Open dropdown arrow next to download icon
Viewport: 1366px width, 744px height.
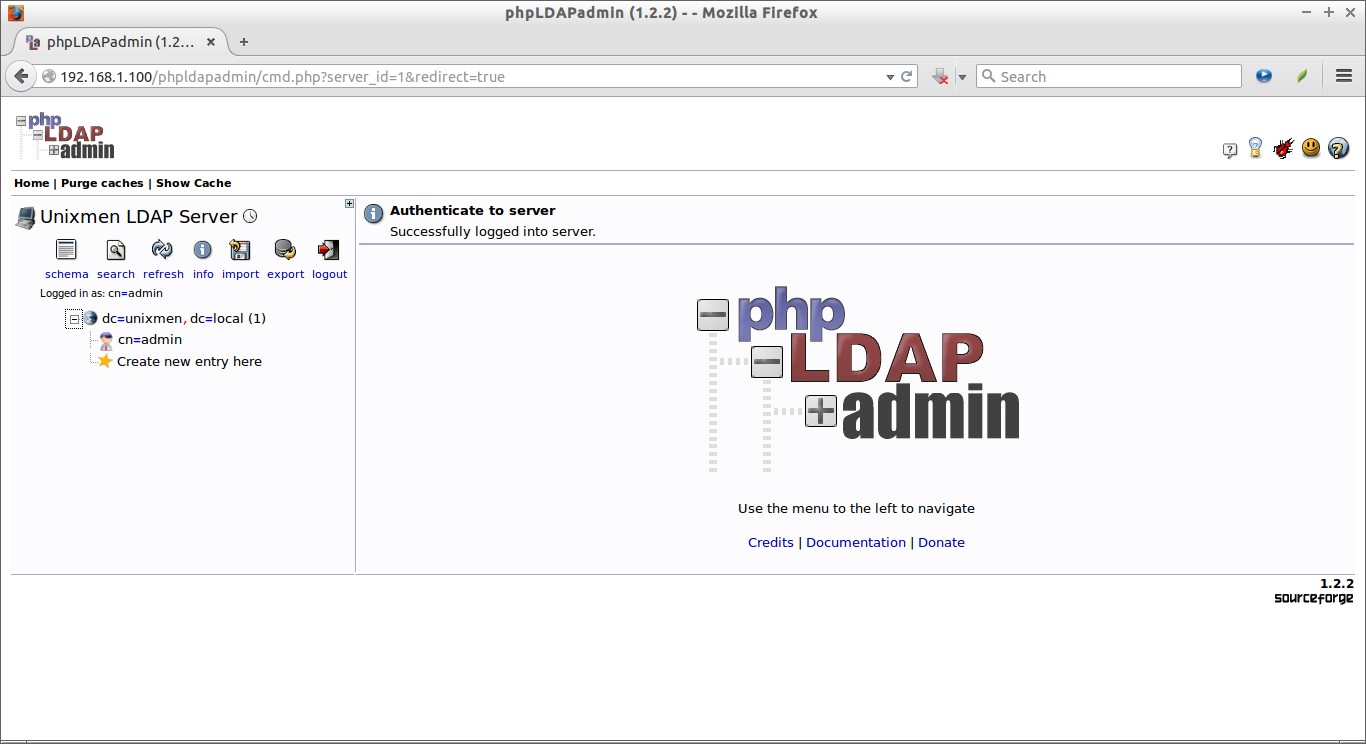pos(962,77)
